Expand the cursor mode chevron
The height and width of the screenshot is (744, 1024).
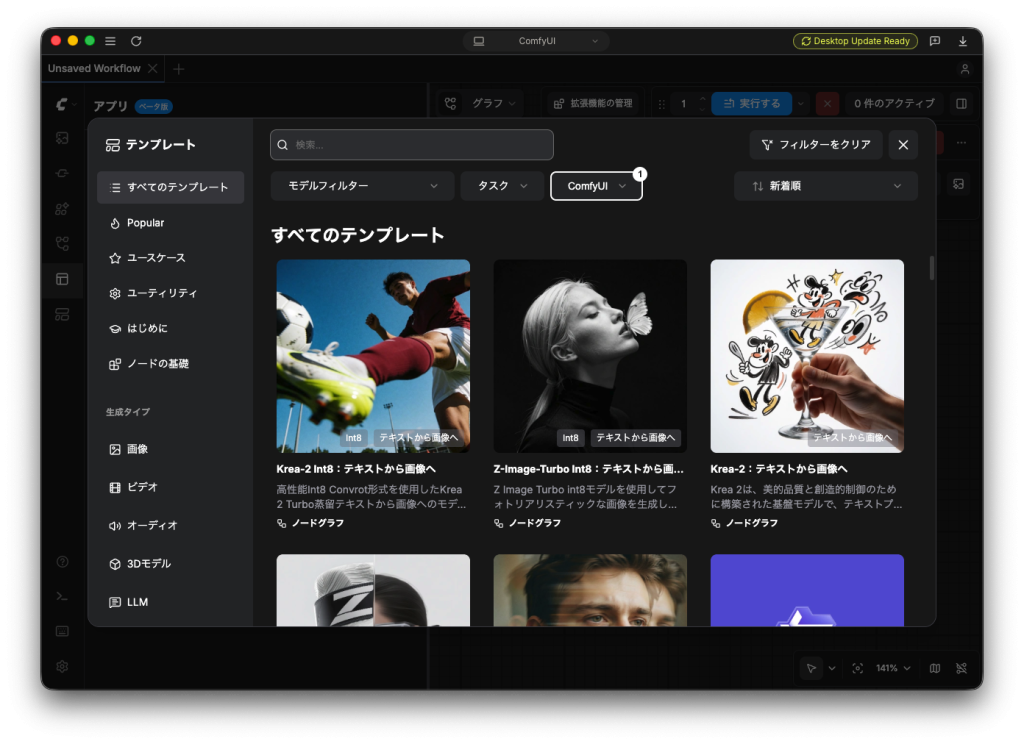832,668
